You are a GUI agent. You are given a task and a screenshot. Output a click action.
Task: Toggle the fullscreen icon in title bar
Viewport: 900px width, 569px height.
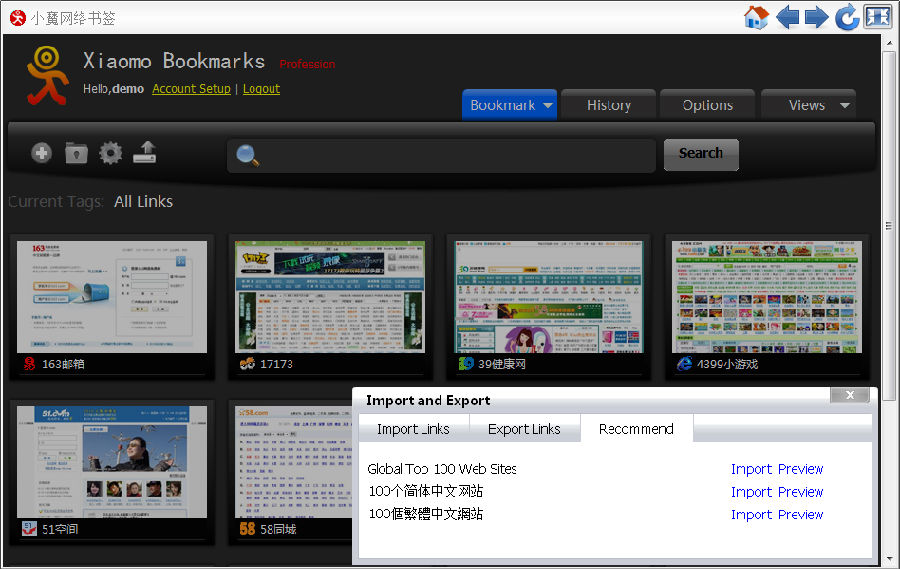pyautogui.click(x=877, y=17)
